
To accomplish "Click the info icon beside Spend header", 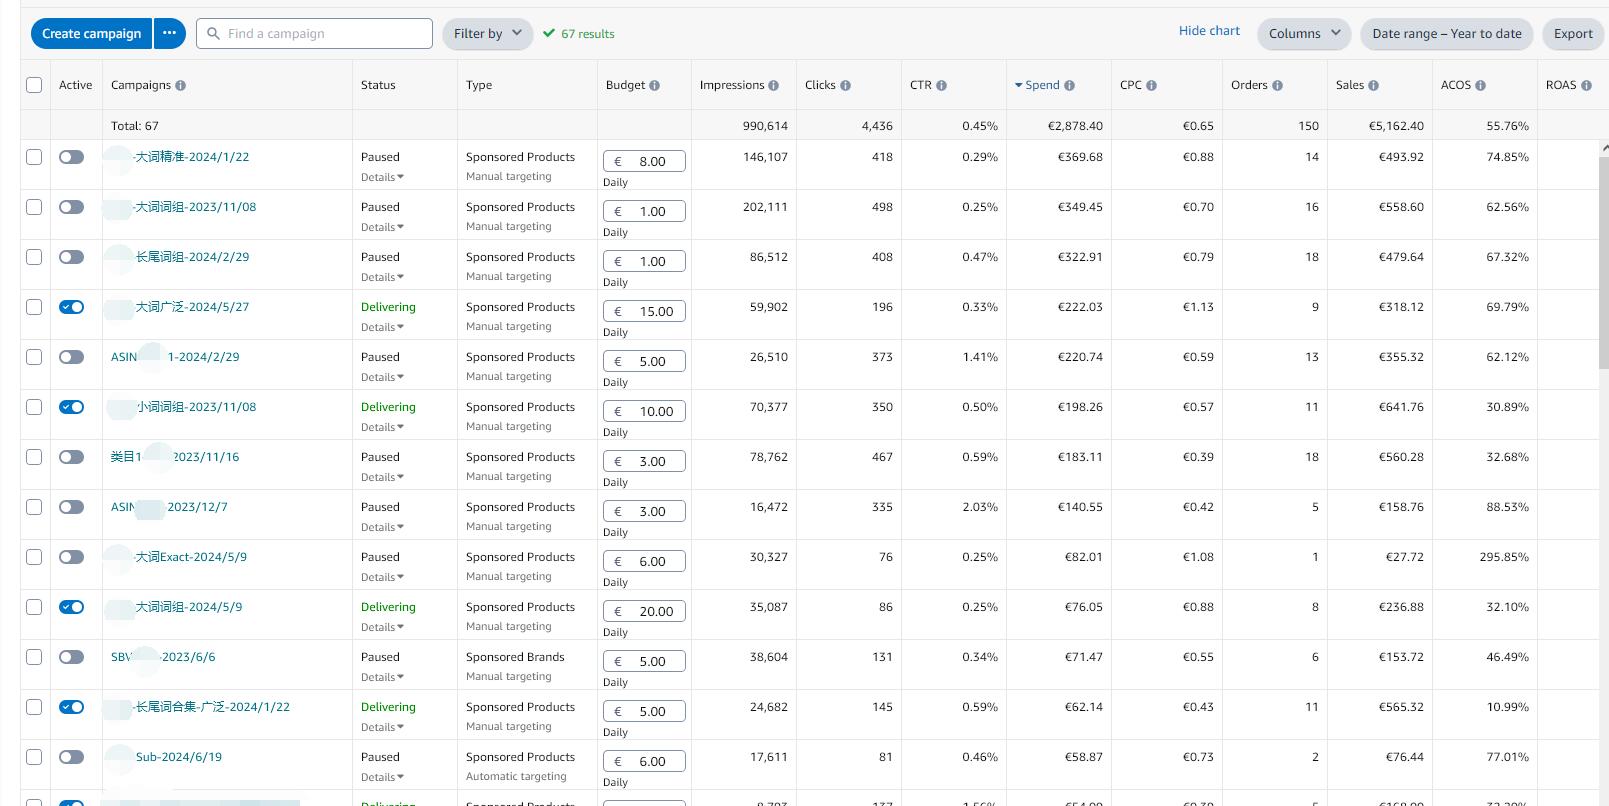I will 1069,86.
